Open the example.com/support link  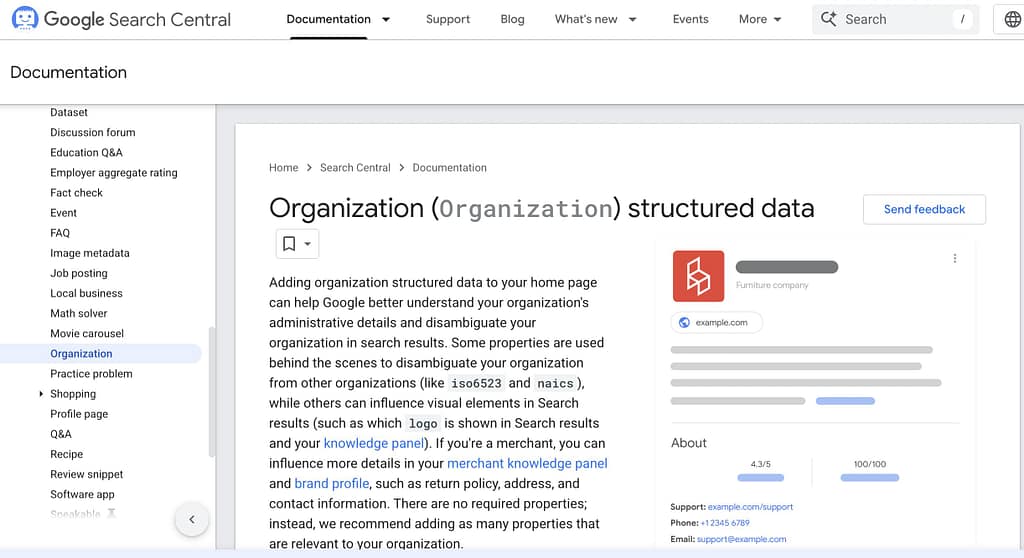[750, 507]
